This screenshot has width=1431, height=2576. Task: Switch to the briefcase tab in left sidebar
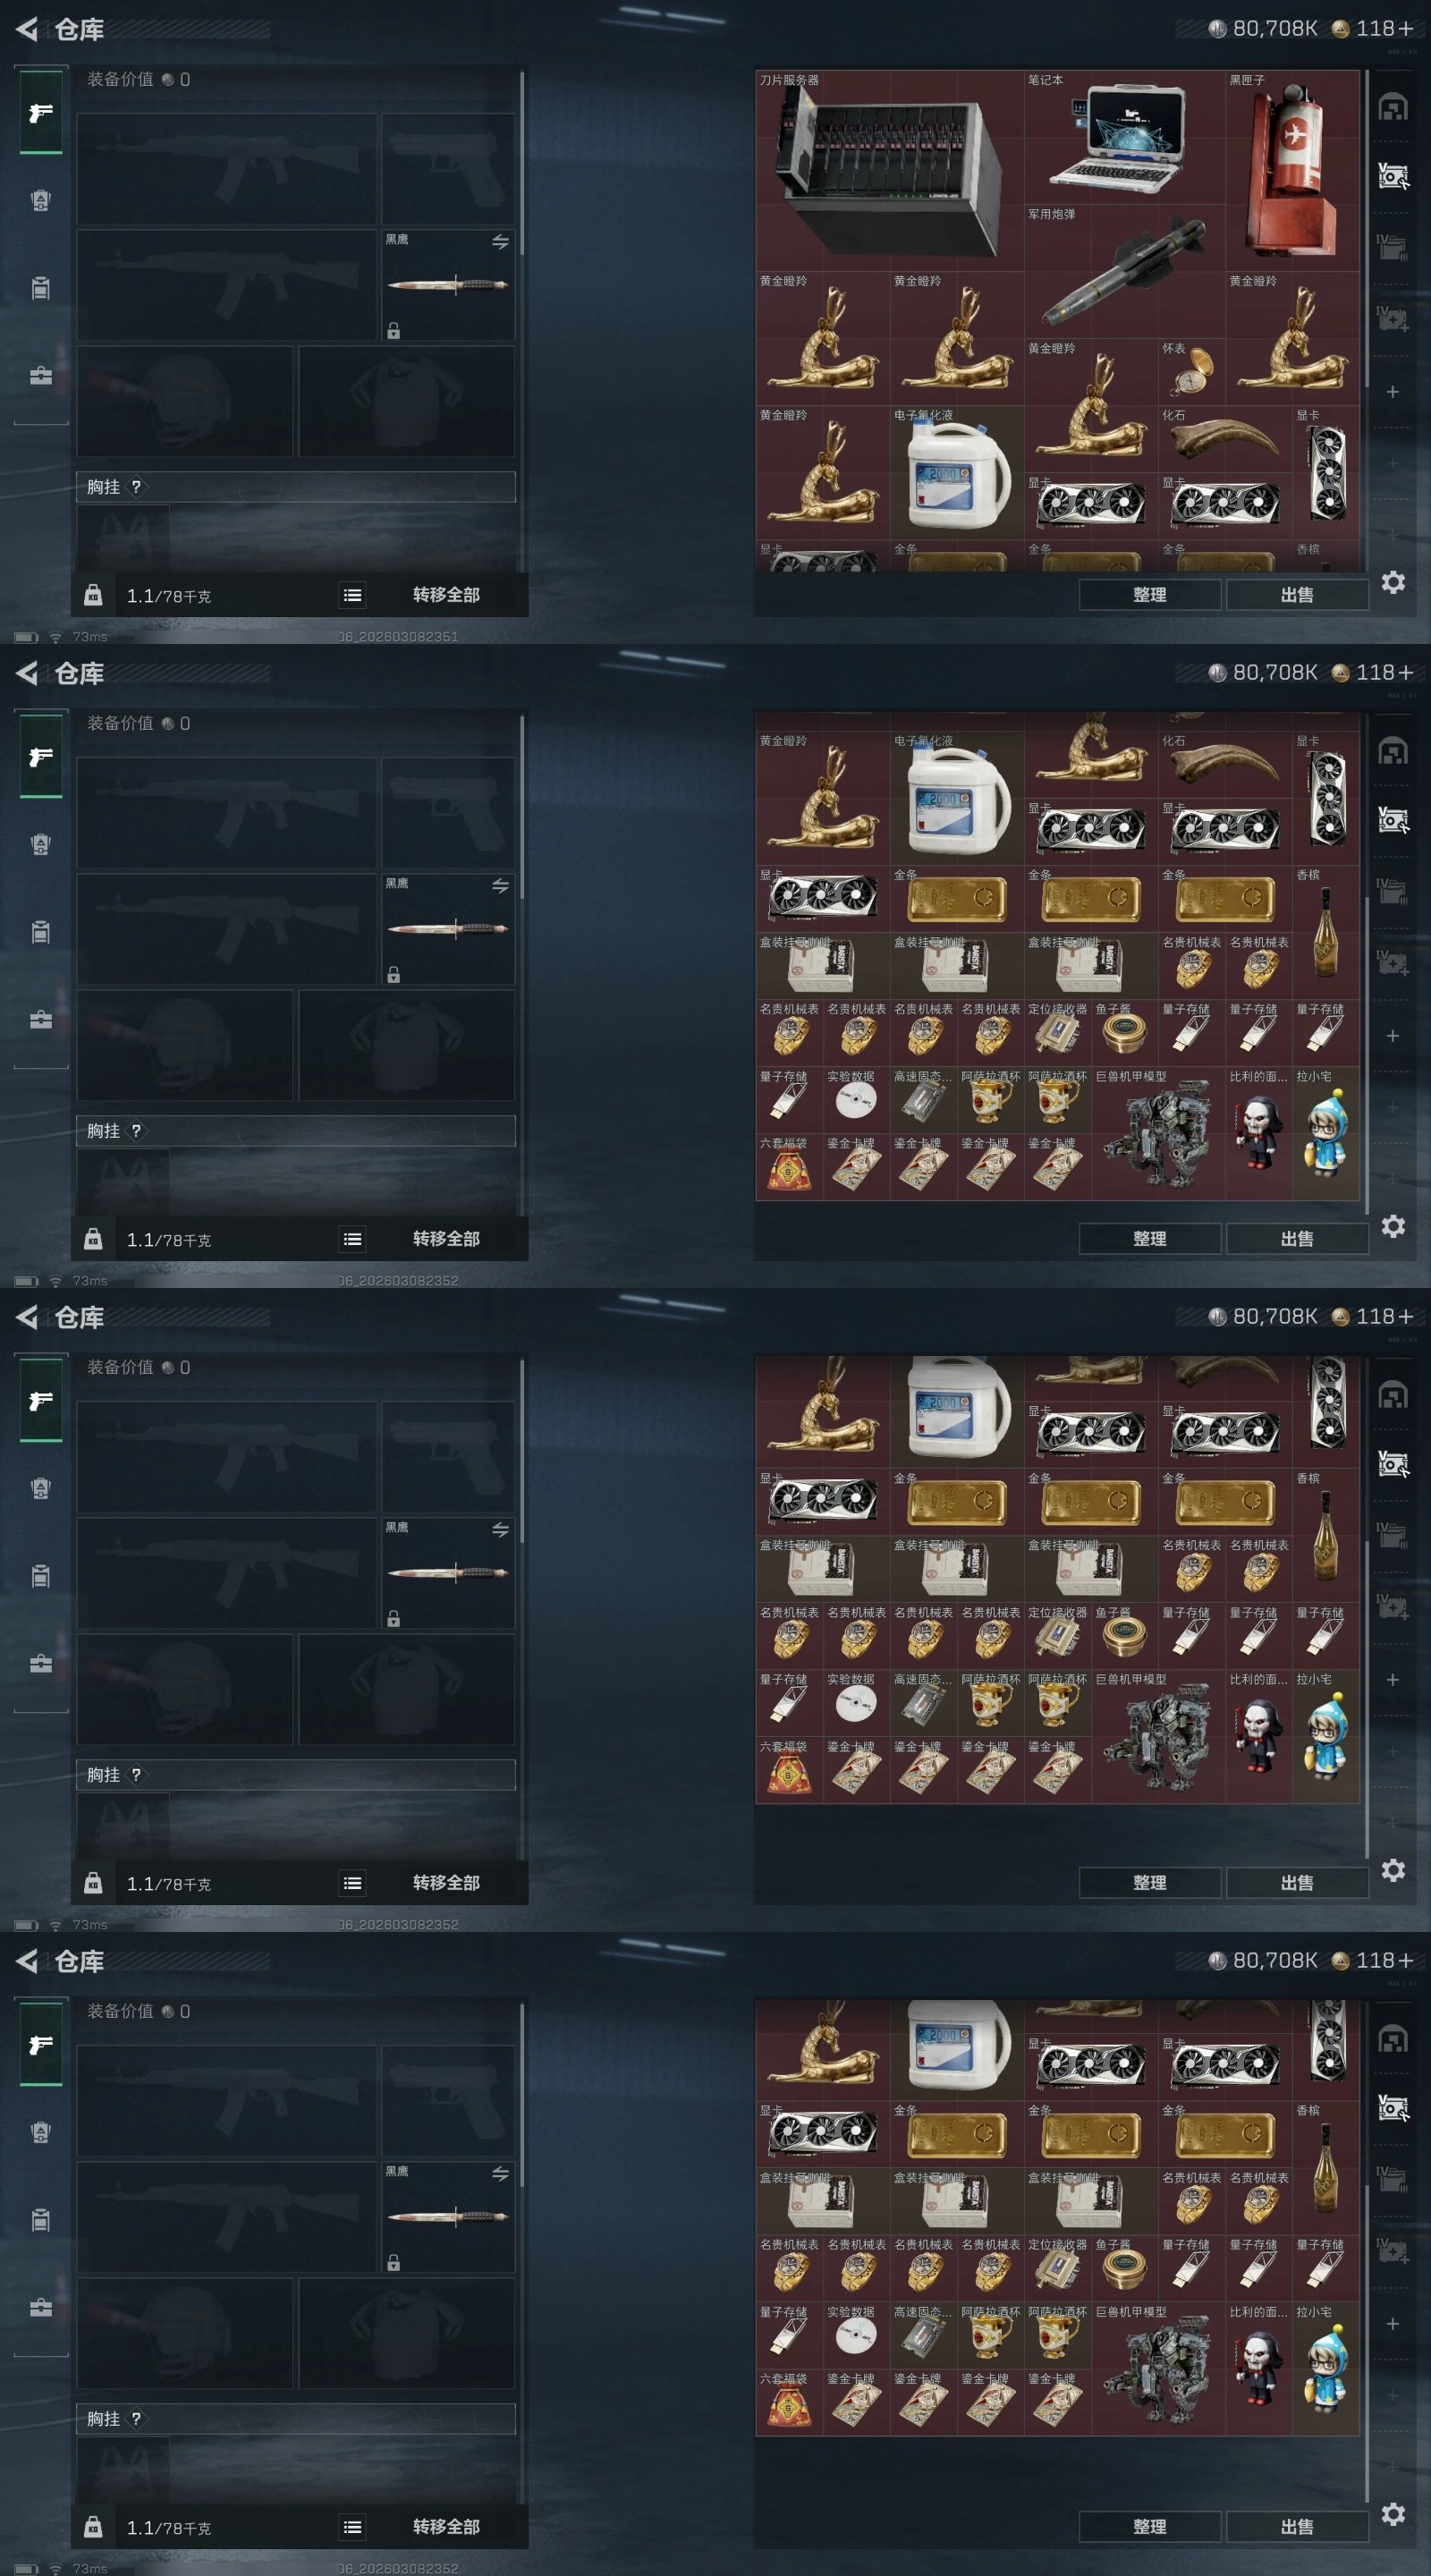click(x=41, y=376)
